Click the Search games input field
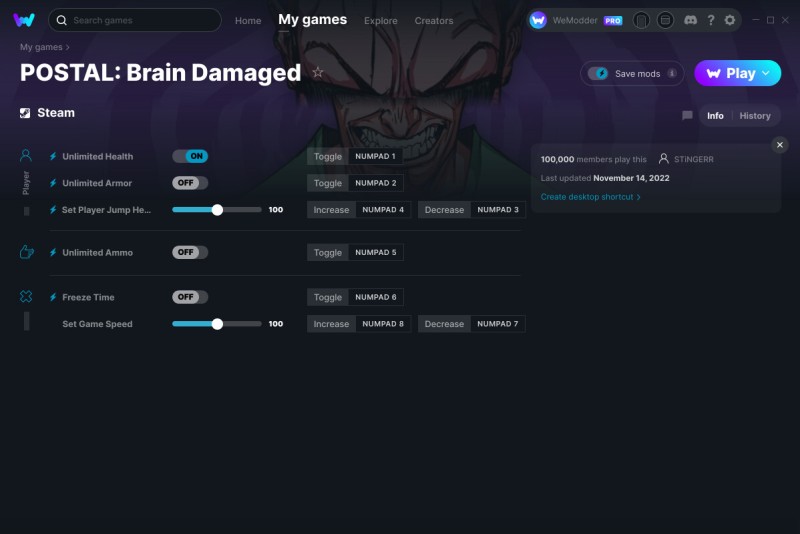This screenshot has height=534, width=800. click(135, 20)
